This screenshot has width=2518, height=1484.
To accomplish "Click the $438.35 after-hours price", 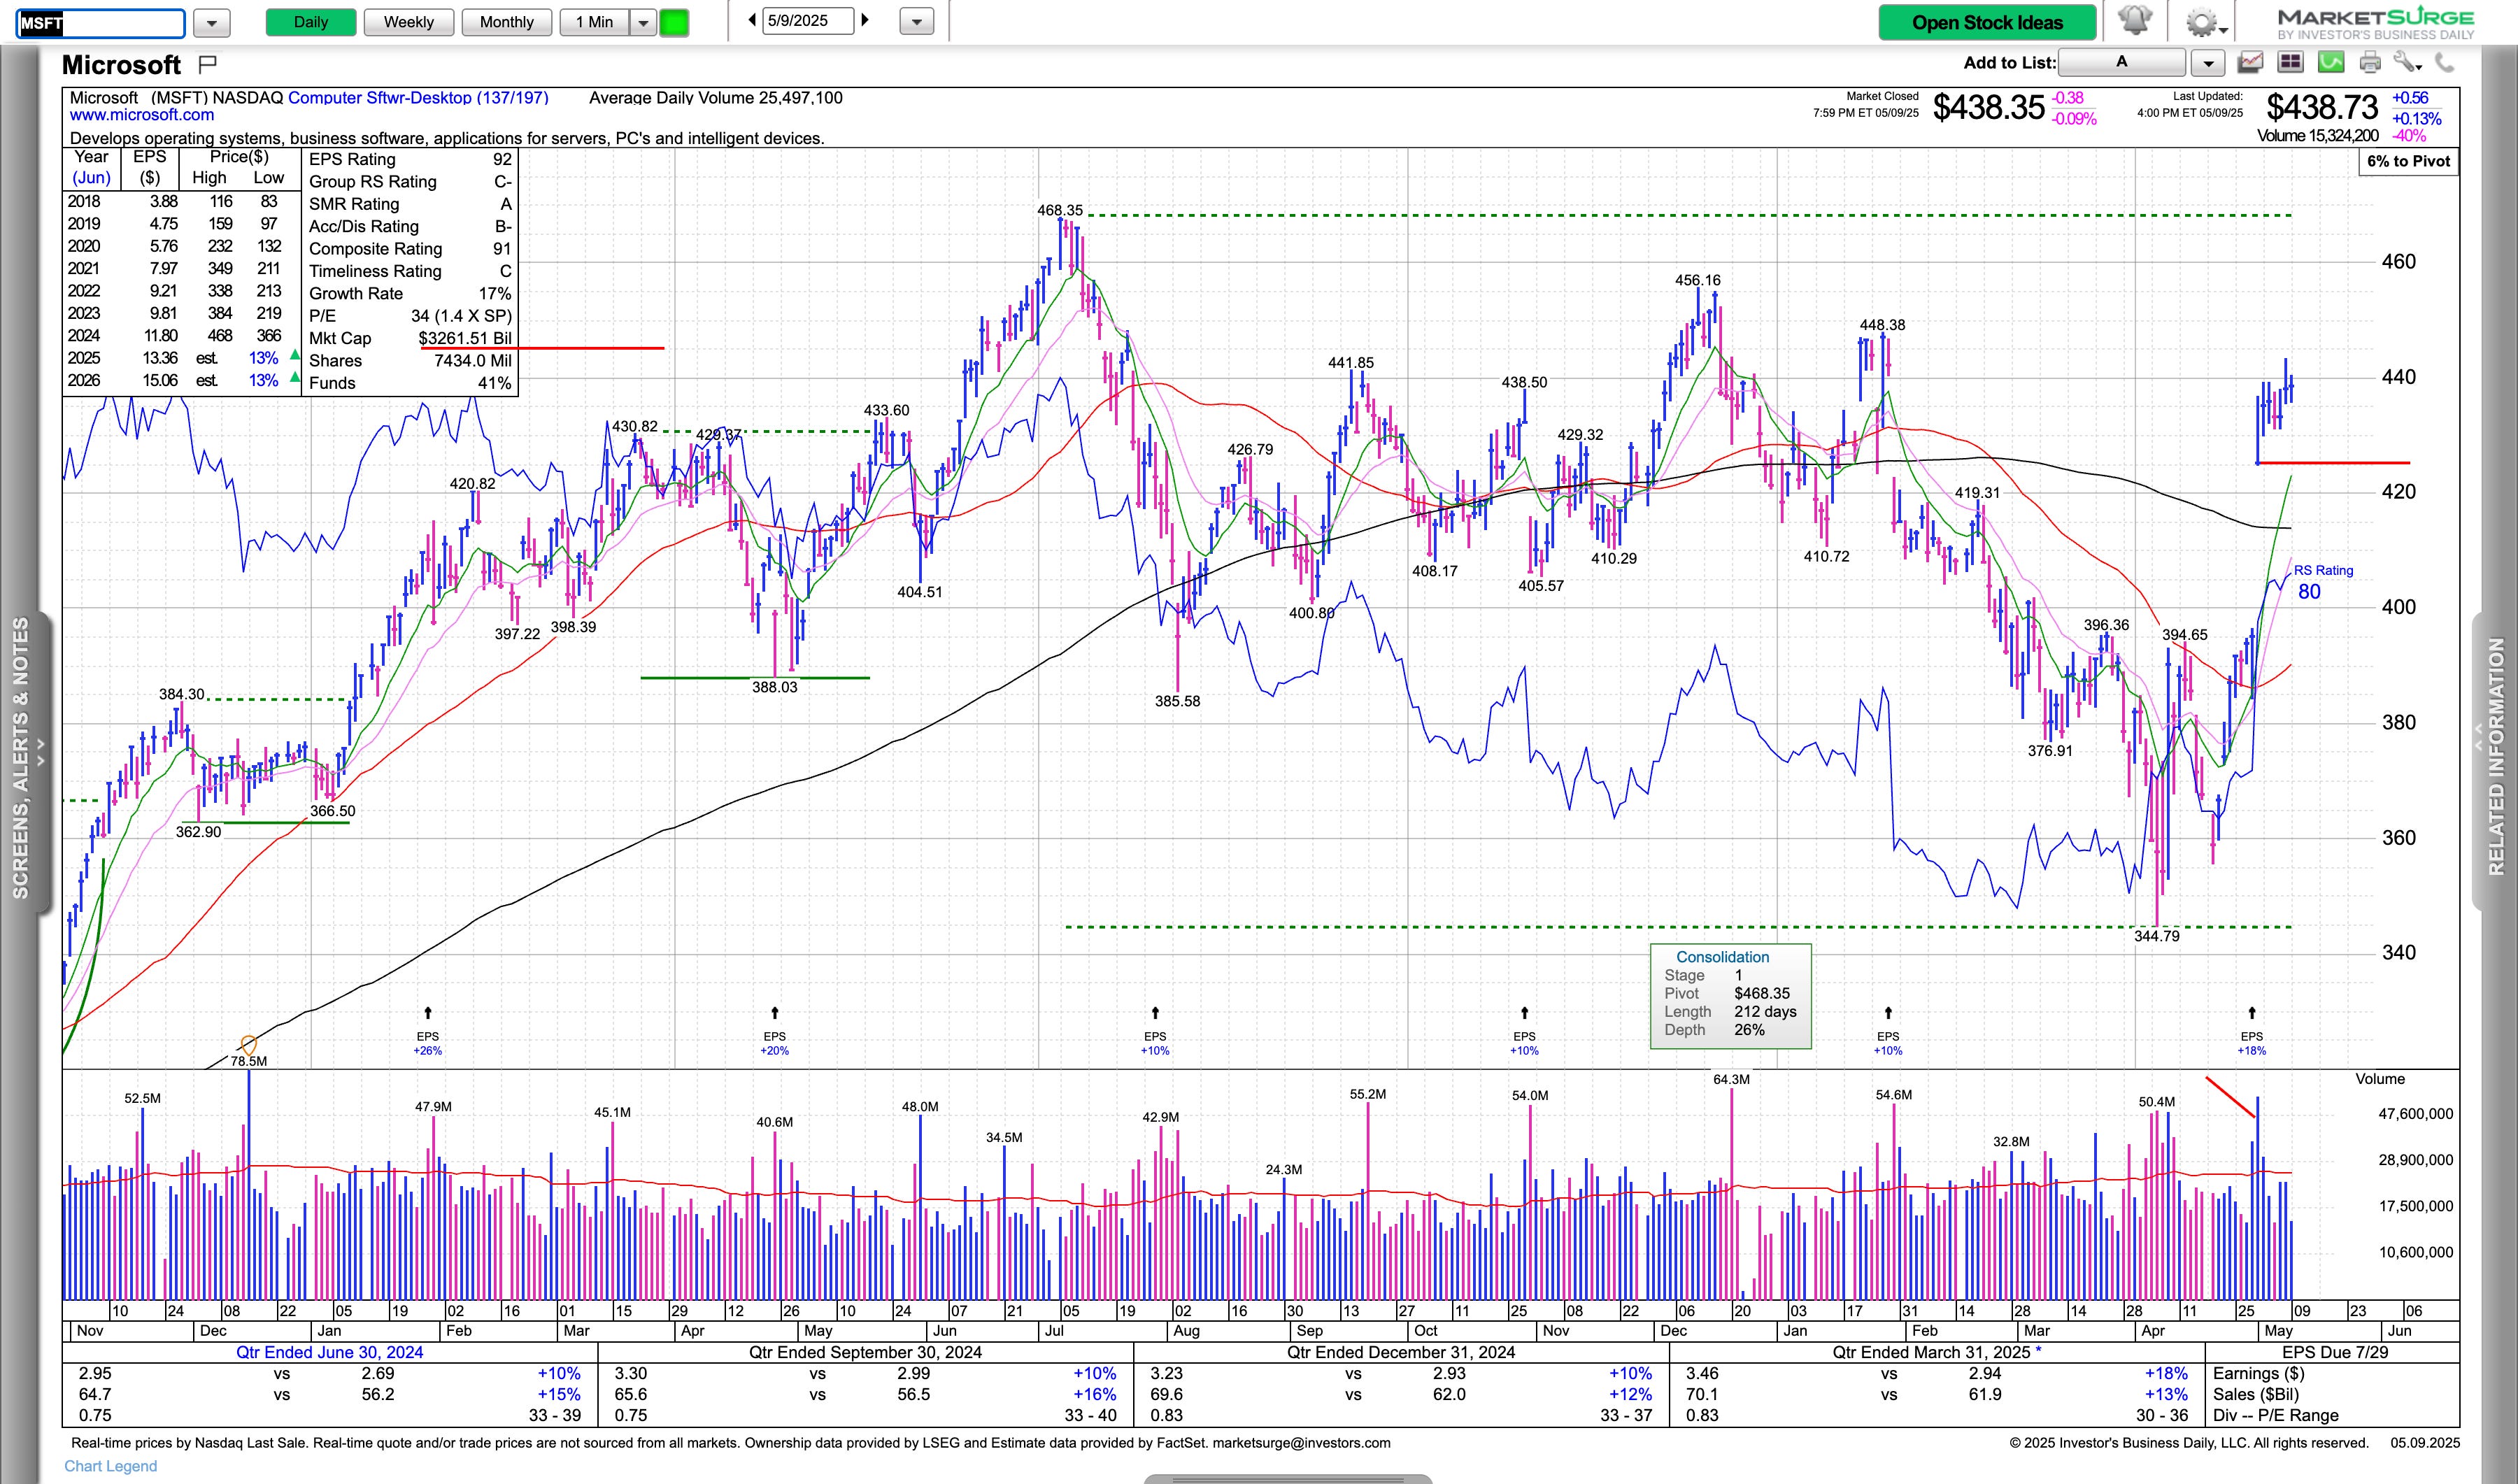I will point(1988,107).
